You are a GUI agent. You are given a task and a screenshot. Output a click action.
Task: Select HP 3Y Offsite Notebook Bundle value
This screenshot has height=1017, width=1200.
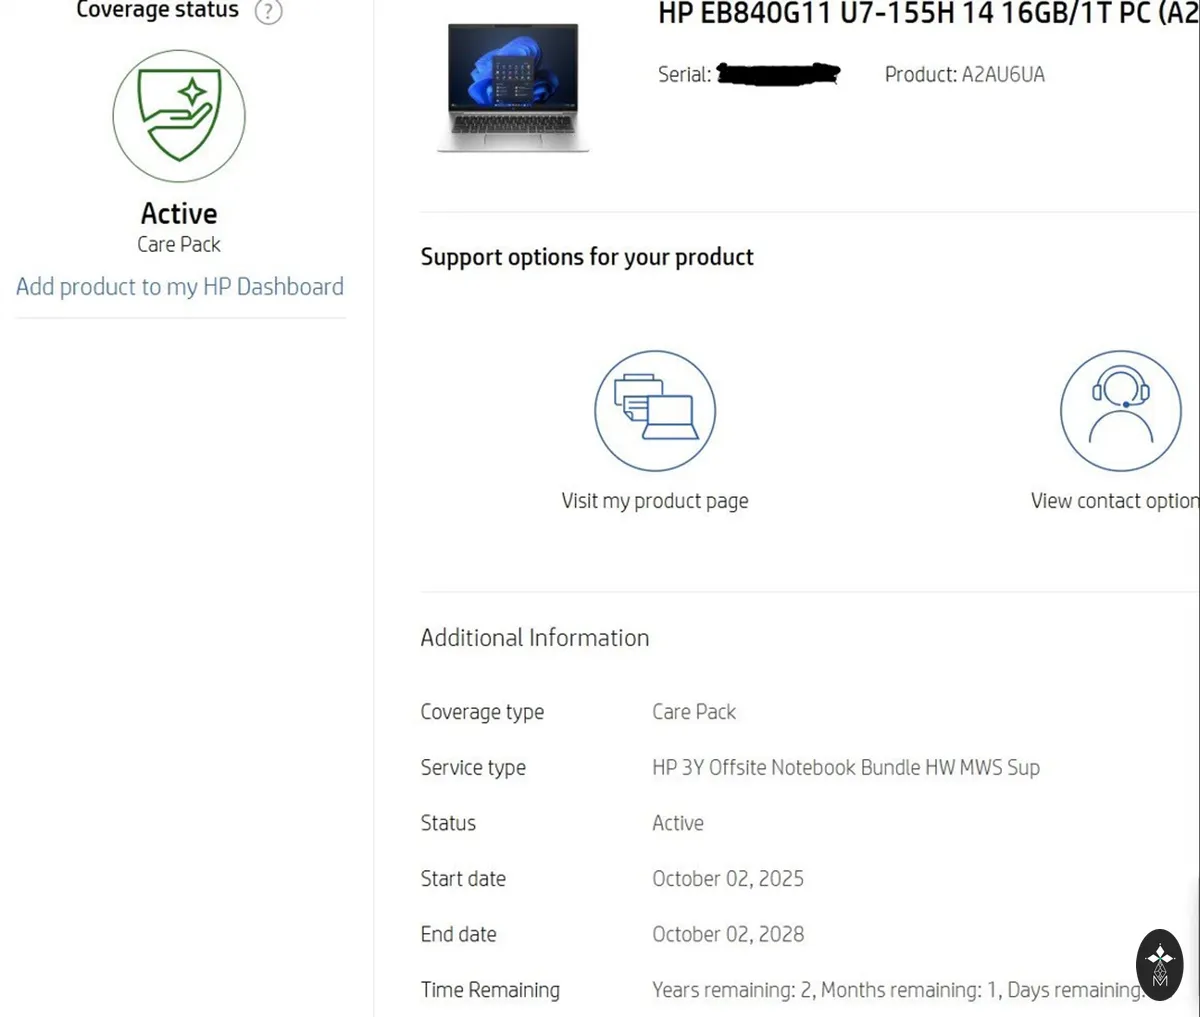[846, 768]
